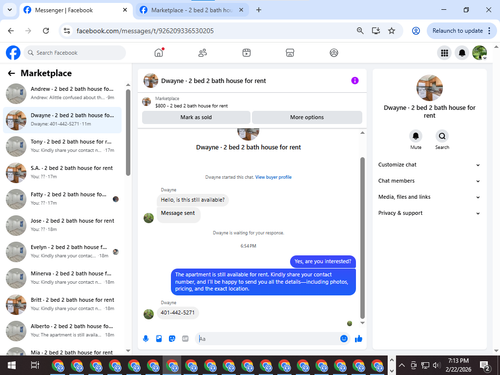500x375 pixels.
Task: Click the Facebook logo icon
Action: [x=13, y=53]
